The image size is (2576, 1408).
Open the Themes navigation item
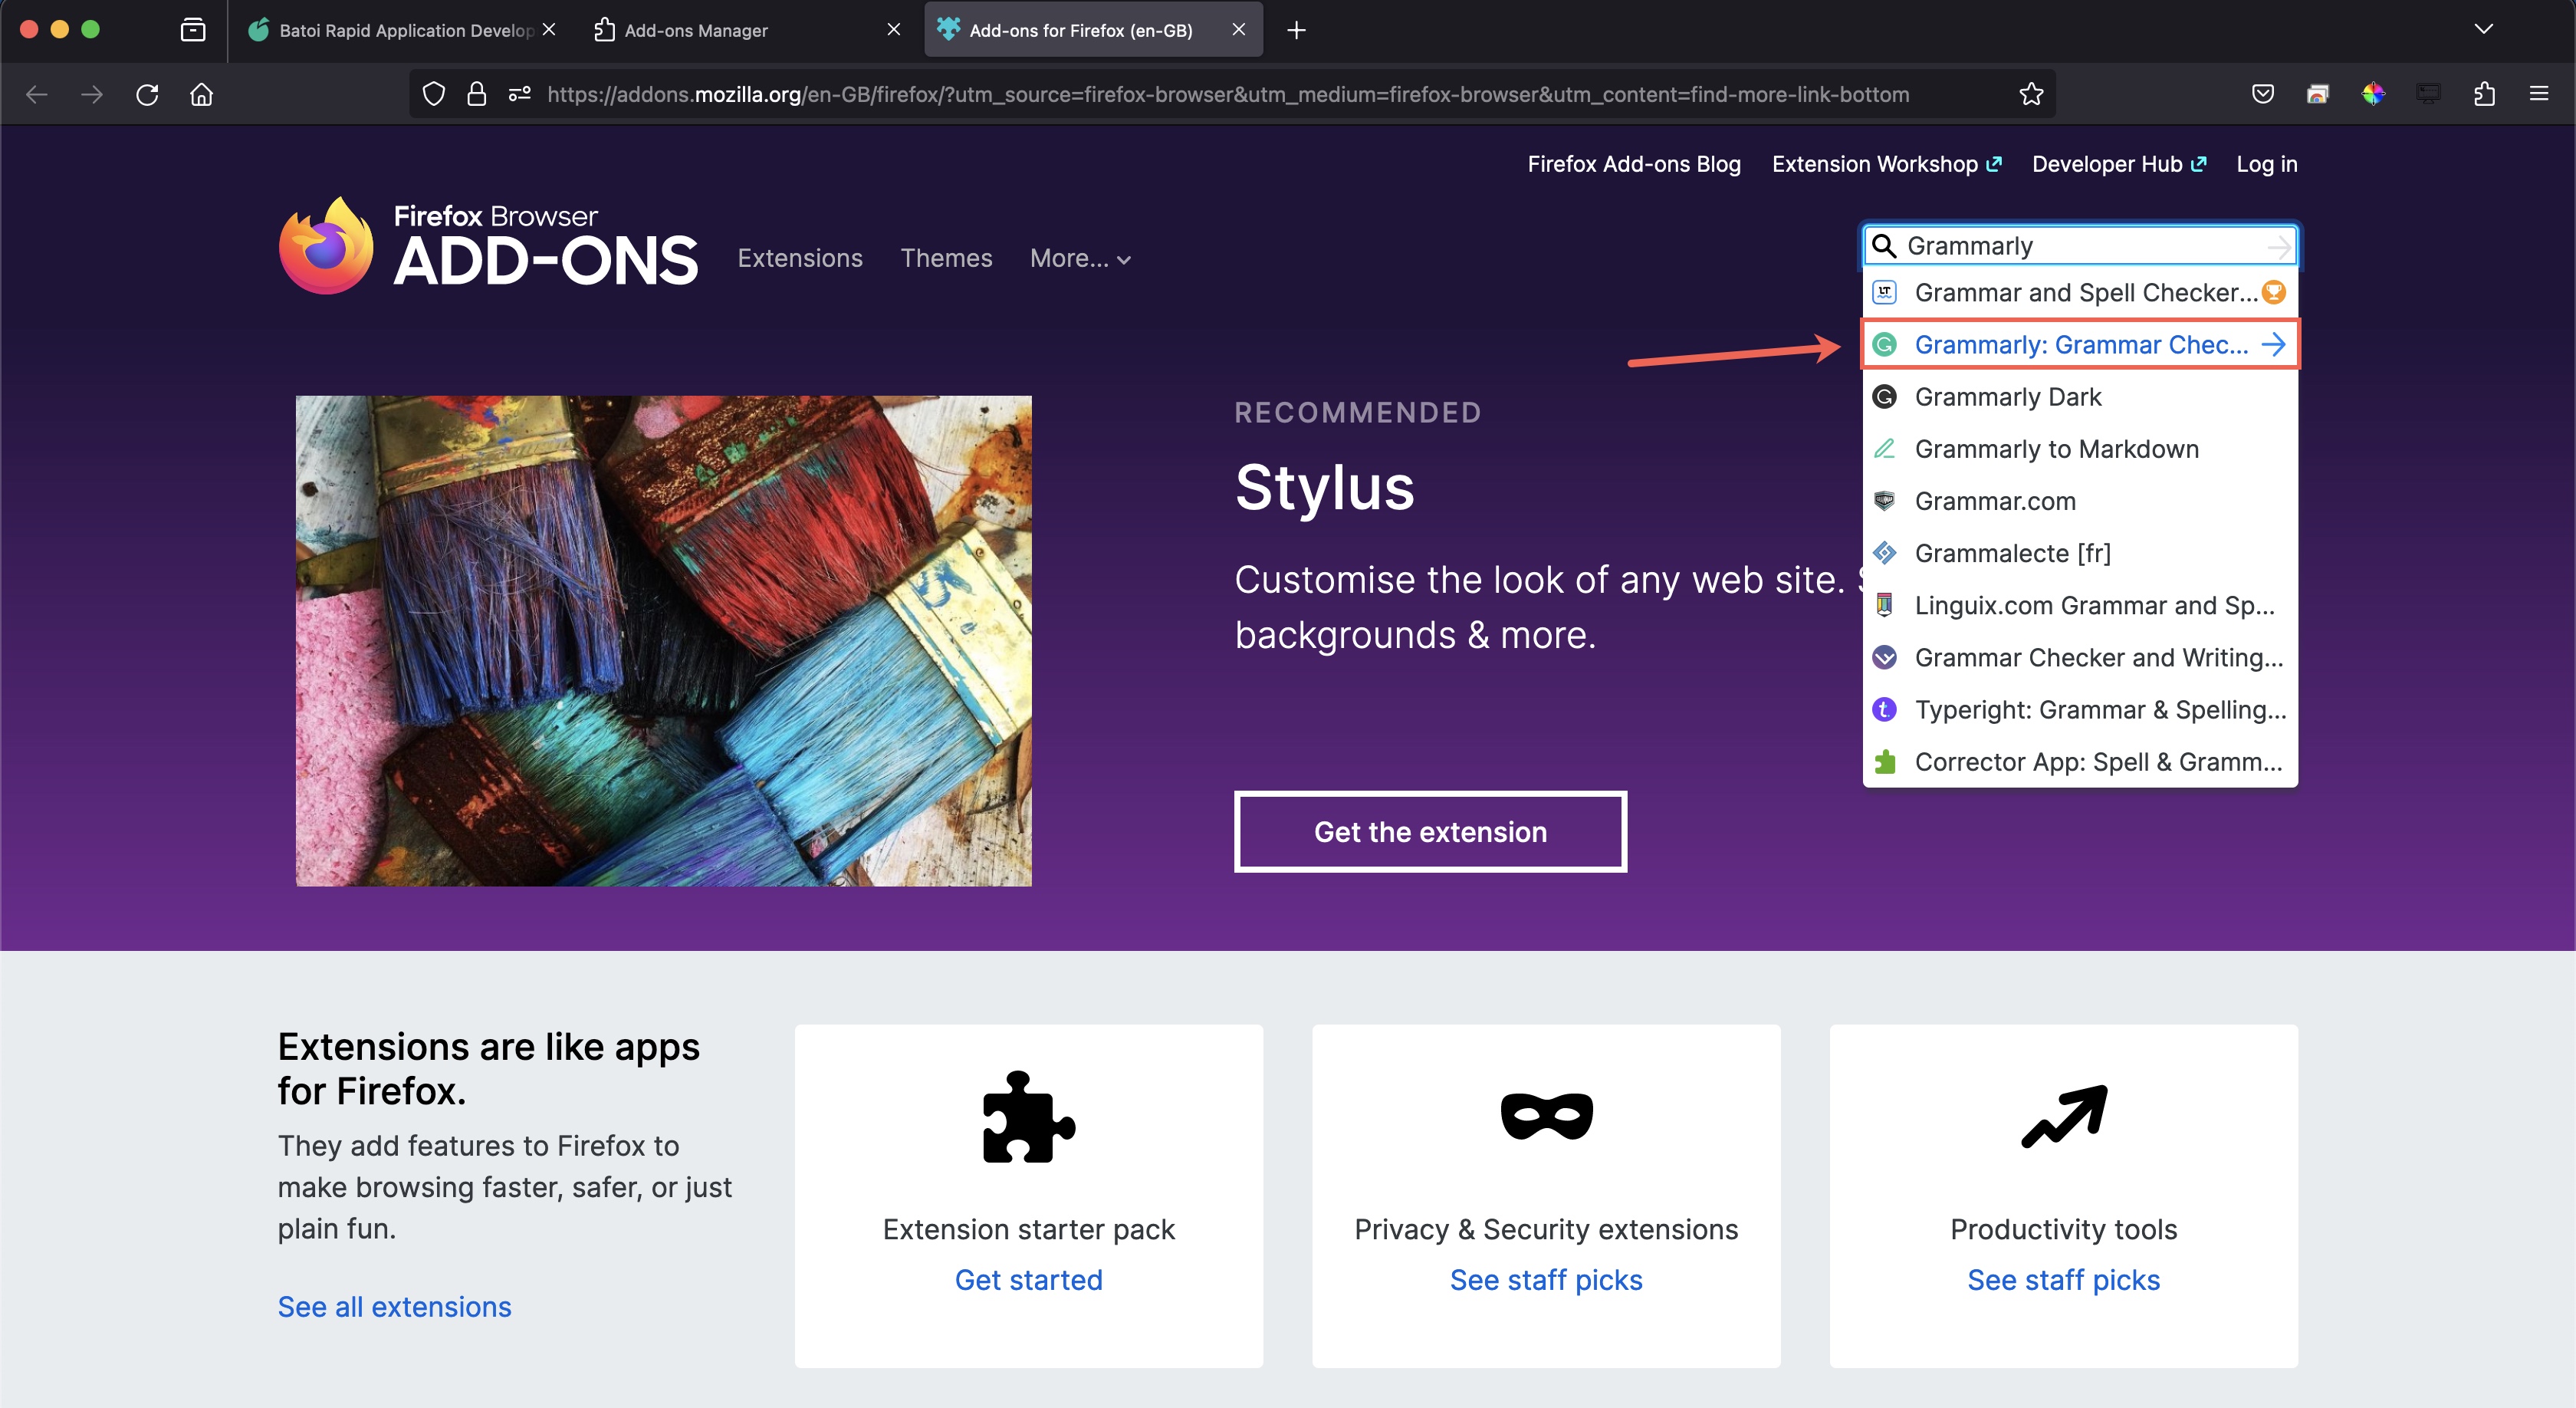point(946,259)
